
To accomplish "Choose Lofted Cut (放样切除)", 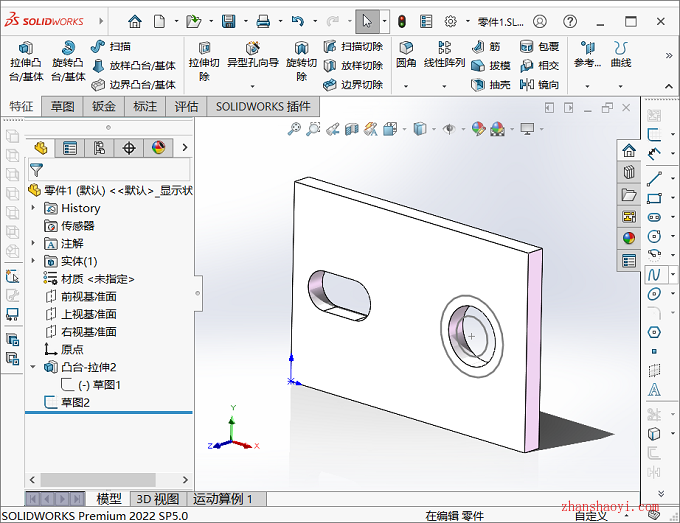I will (353, 65).
